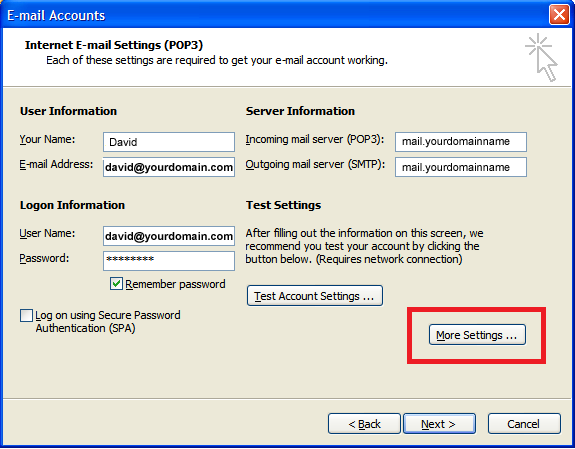Enable Secure Password Authentication (SPA) checkbox
Viewport: 575px width, 449px height.
click(x=26, y=315)
